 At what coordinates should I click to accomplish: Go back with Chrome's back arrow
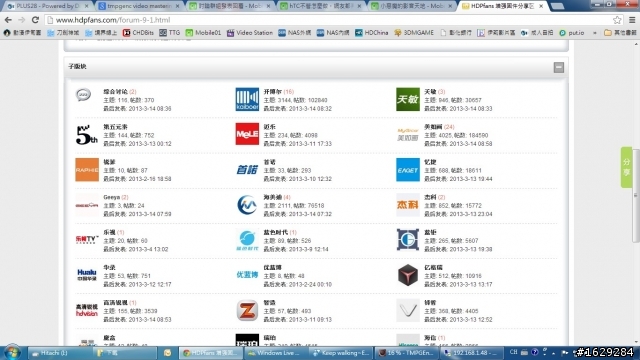click(8, 20)
